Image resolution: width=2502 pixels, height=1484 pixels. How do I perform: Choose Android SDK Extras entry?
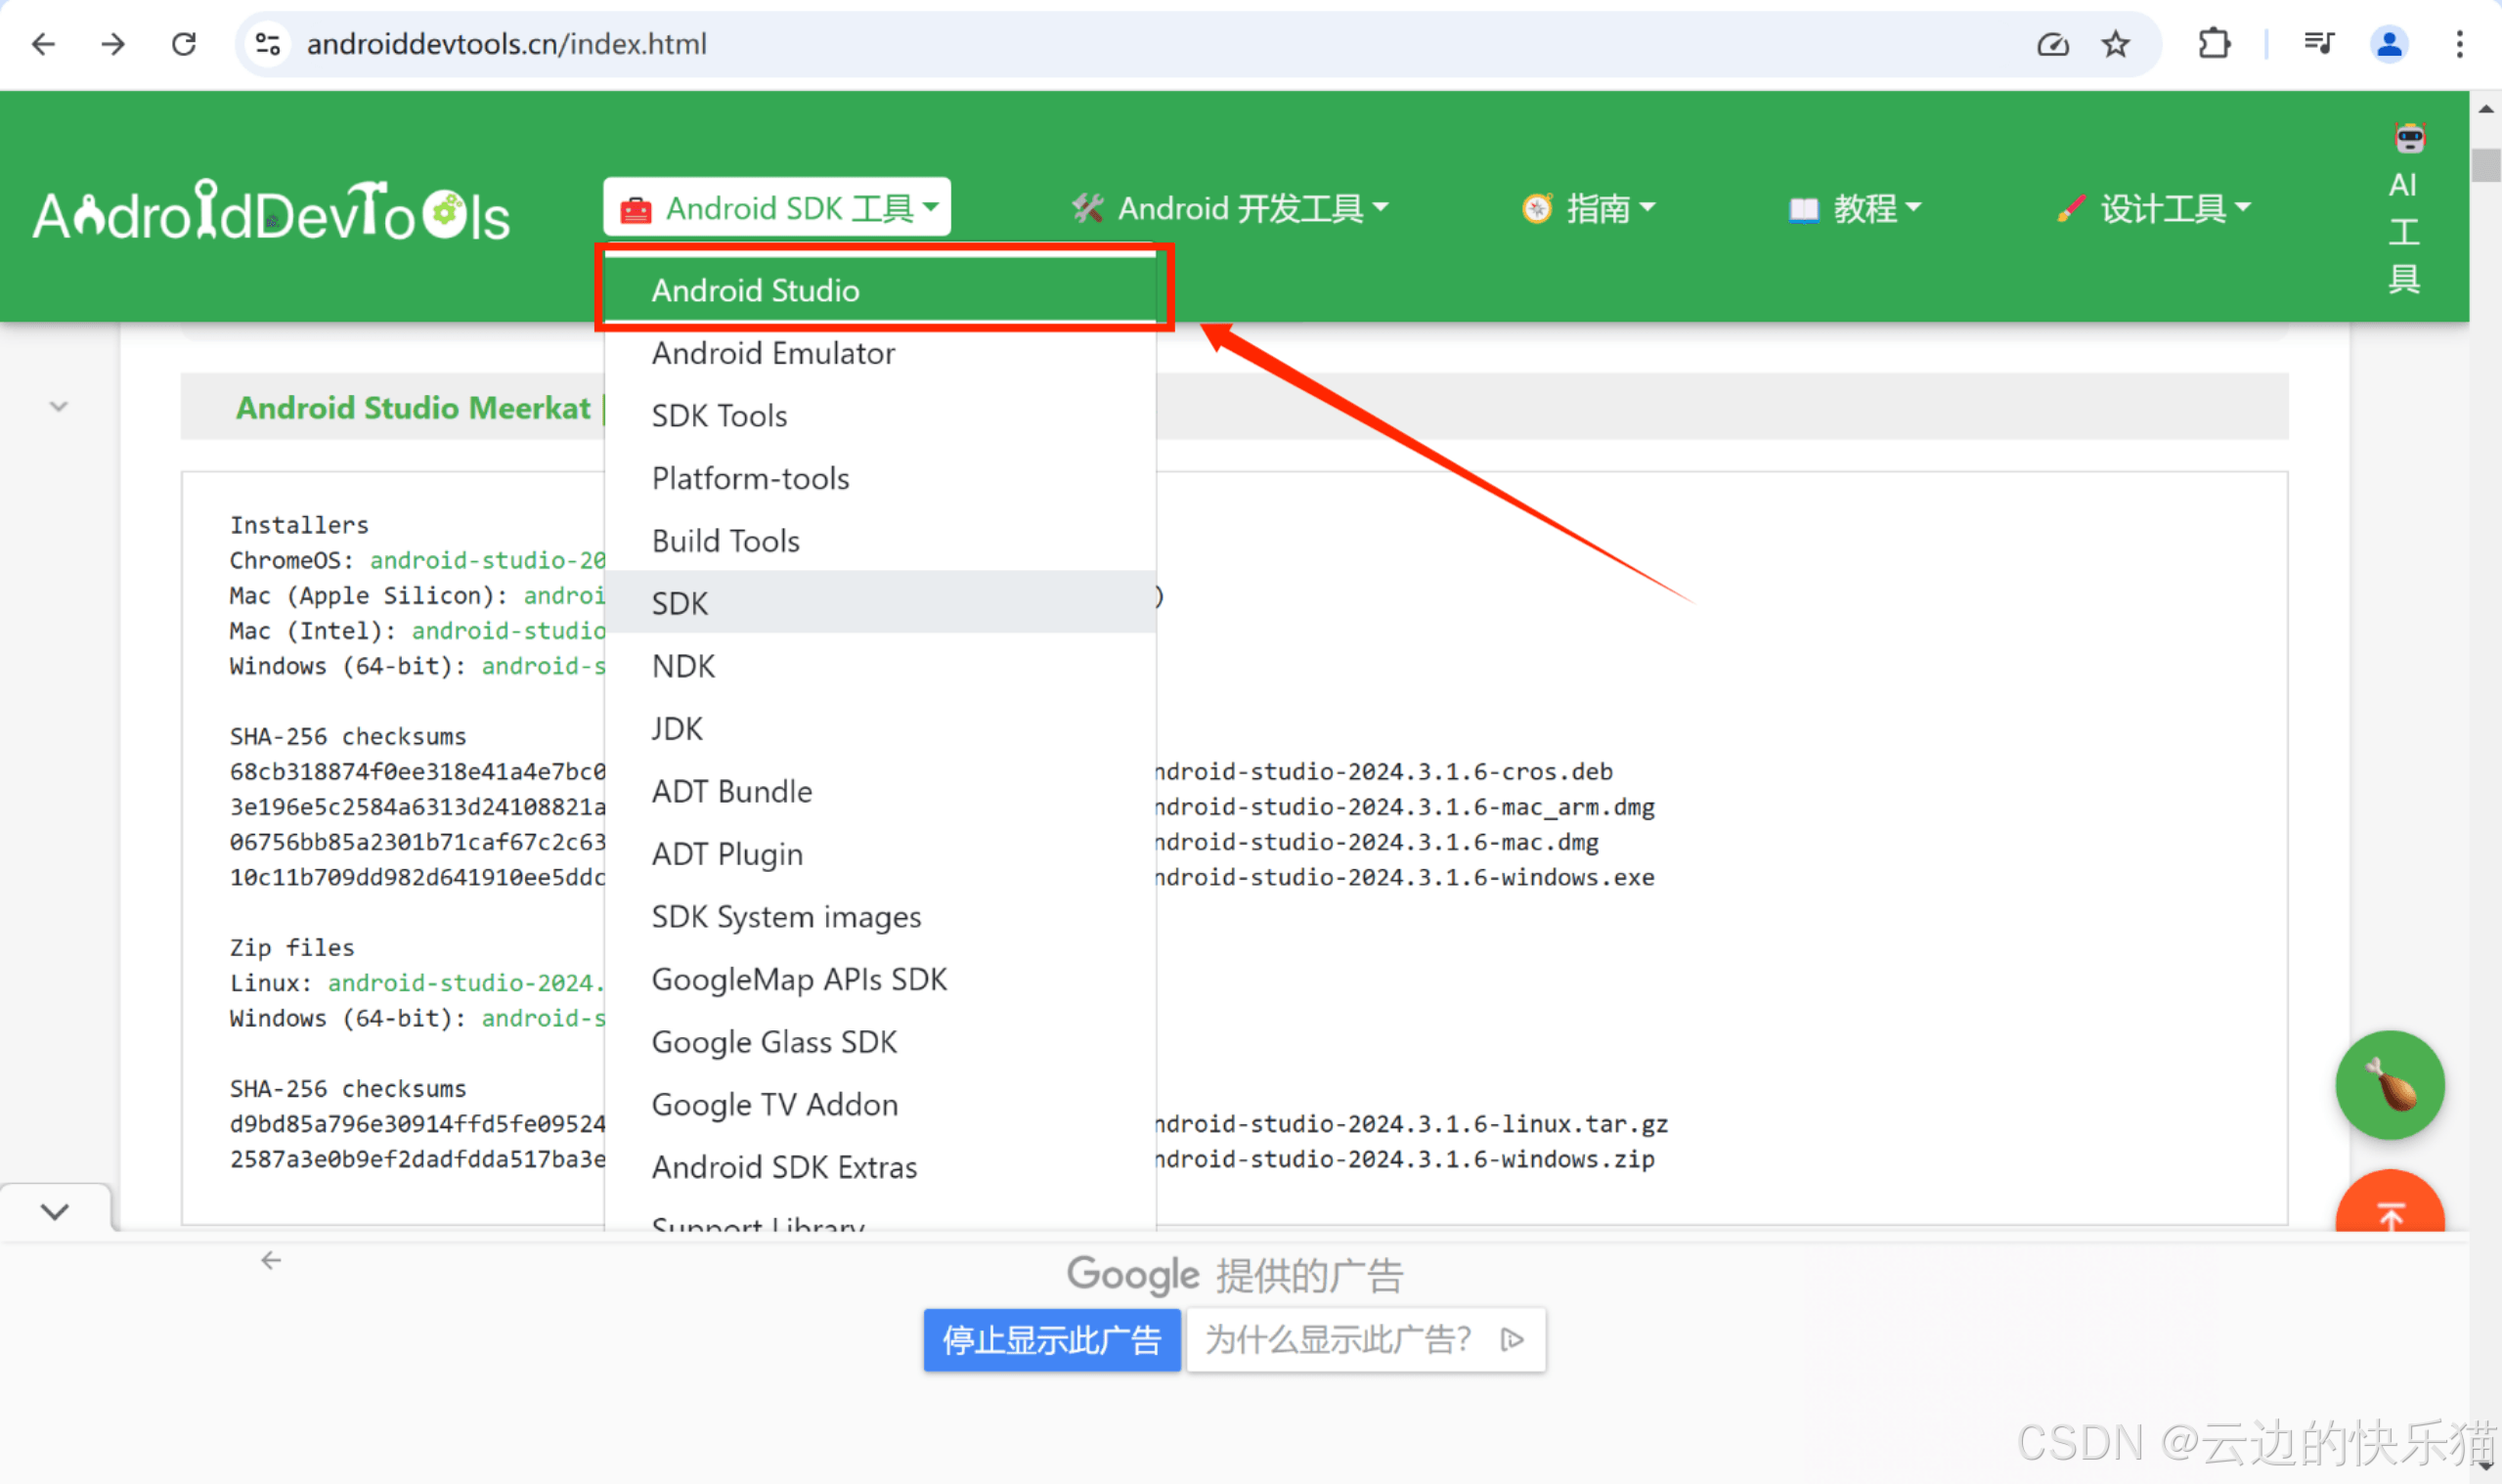pos(880,1167)
